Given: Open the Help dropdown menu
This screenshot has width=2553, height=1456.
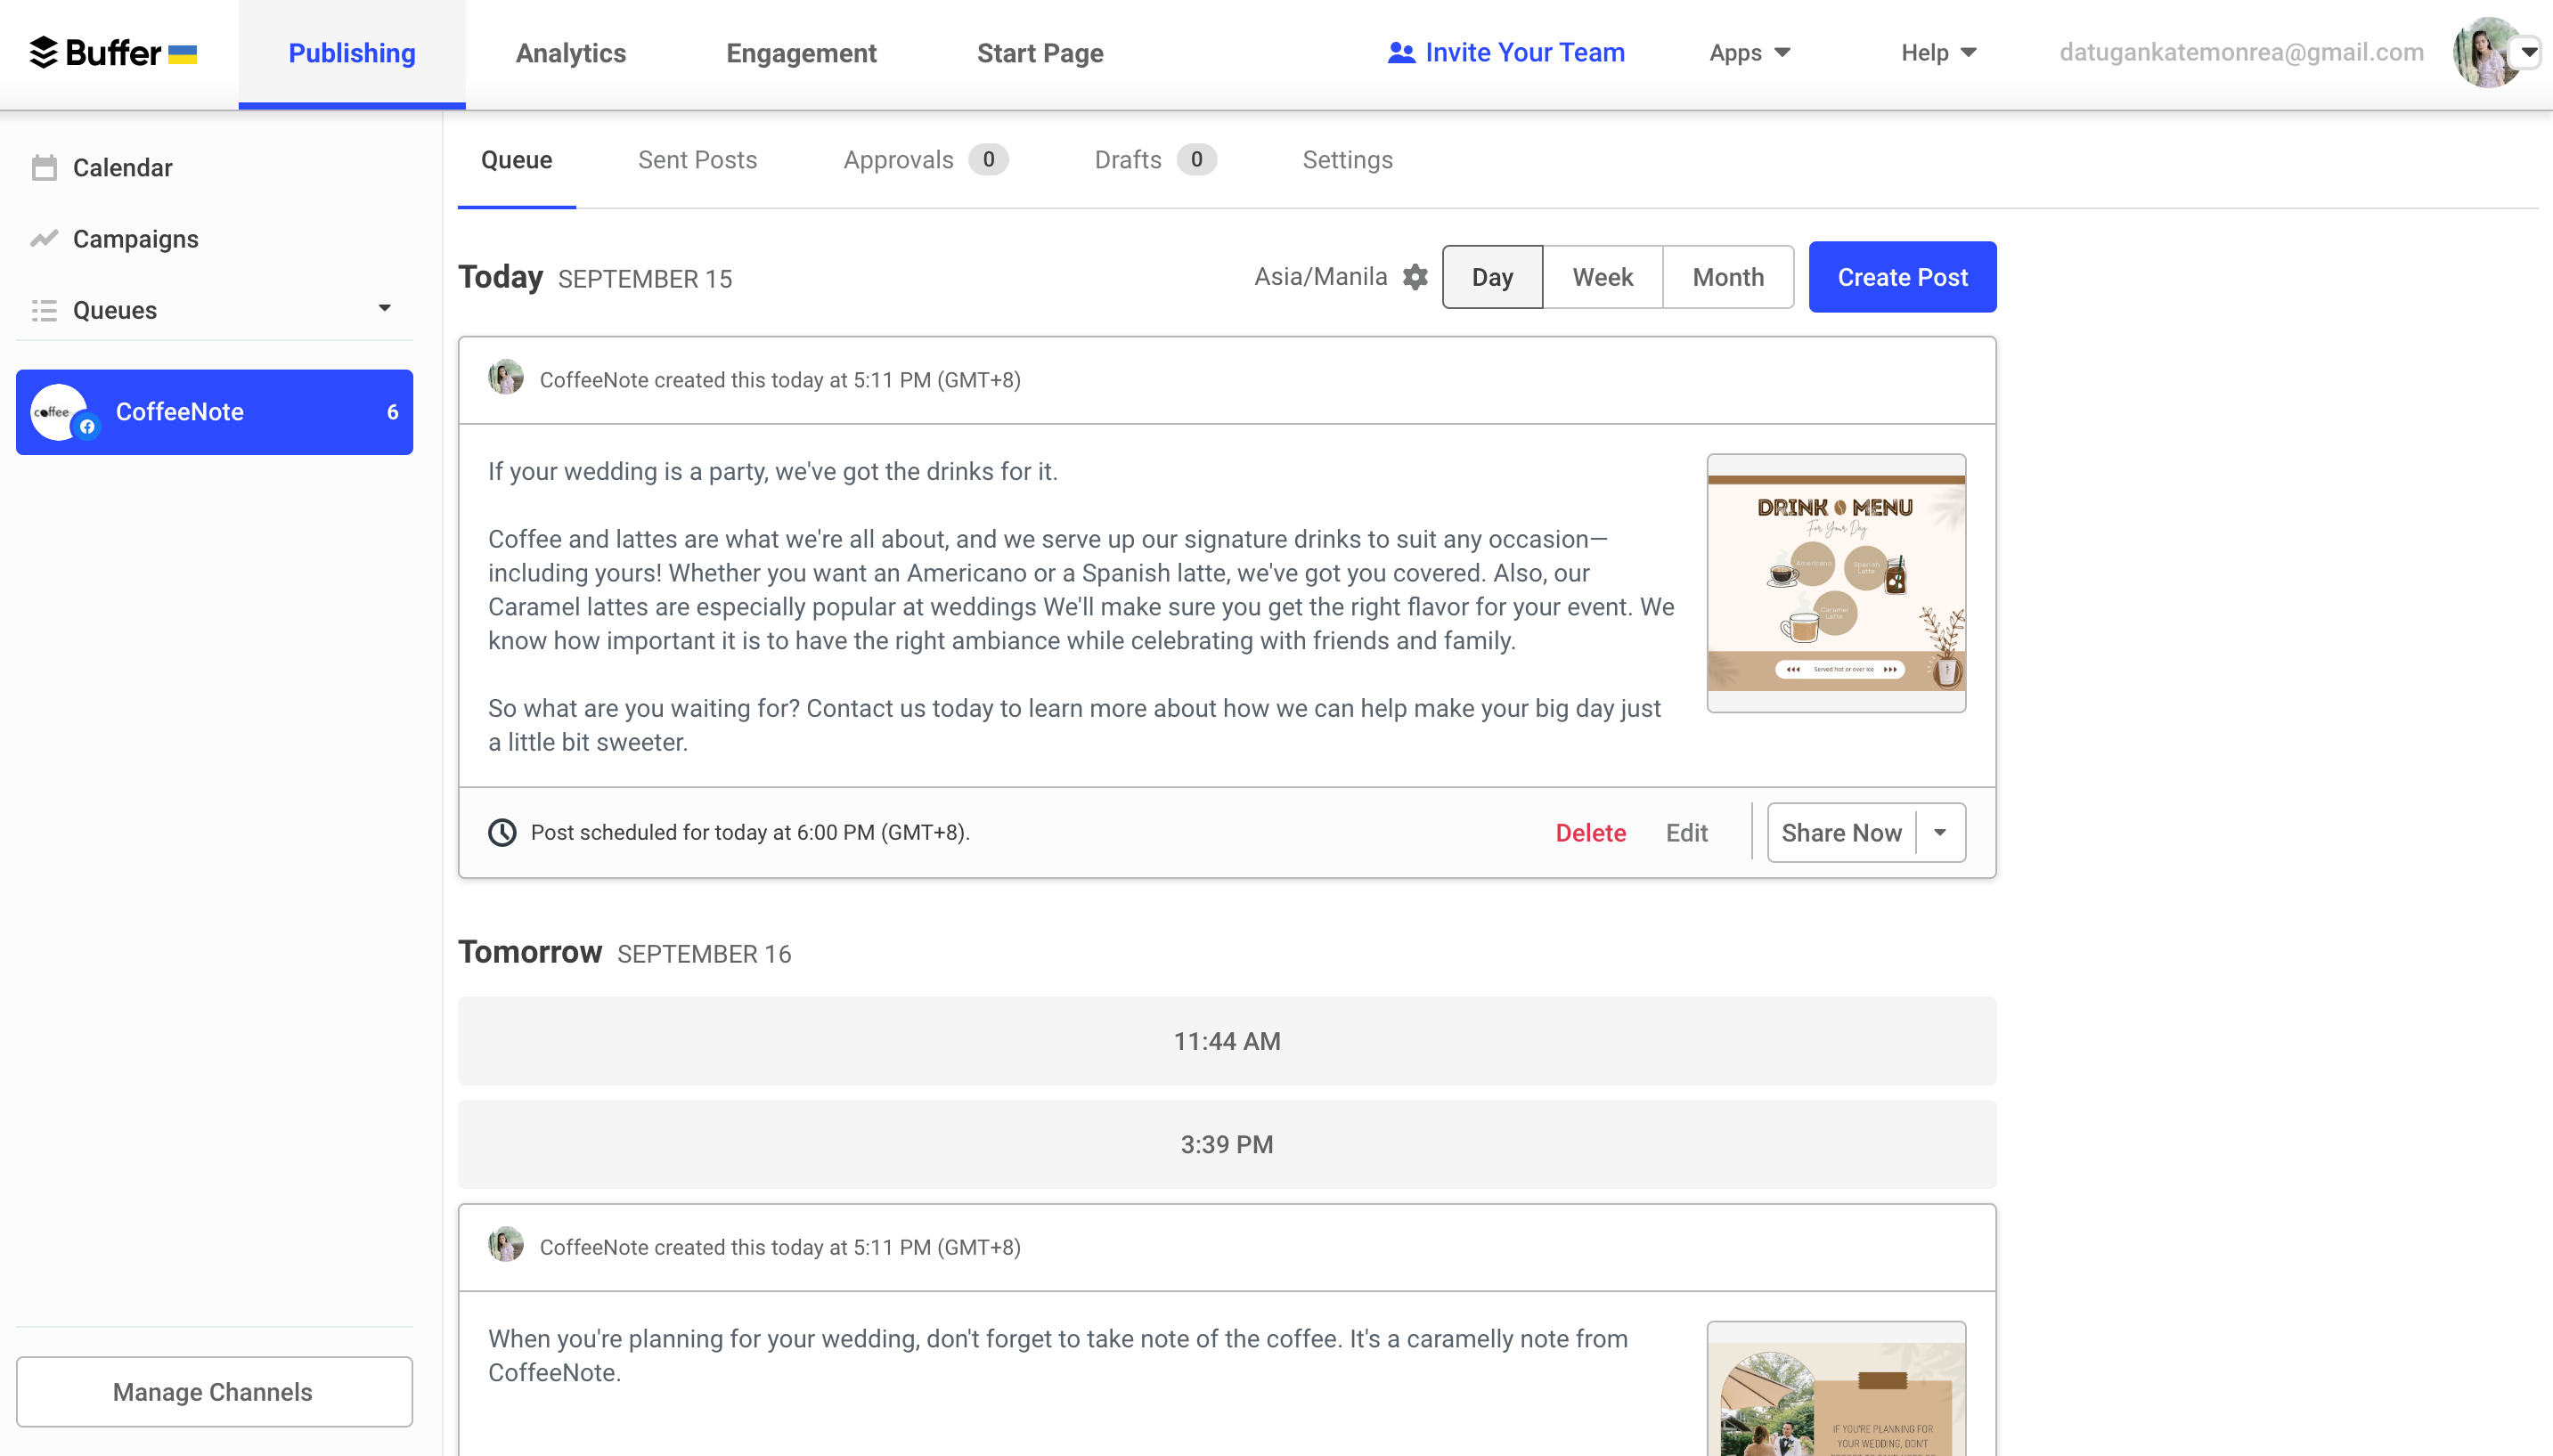Looking at the screenshot, I should pyautogui.click(x=1939, y=52).
